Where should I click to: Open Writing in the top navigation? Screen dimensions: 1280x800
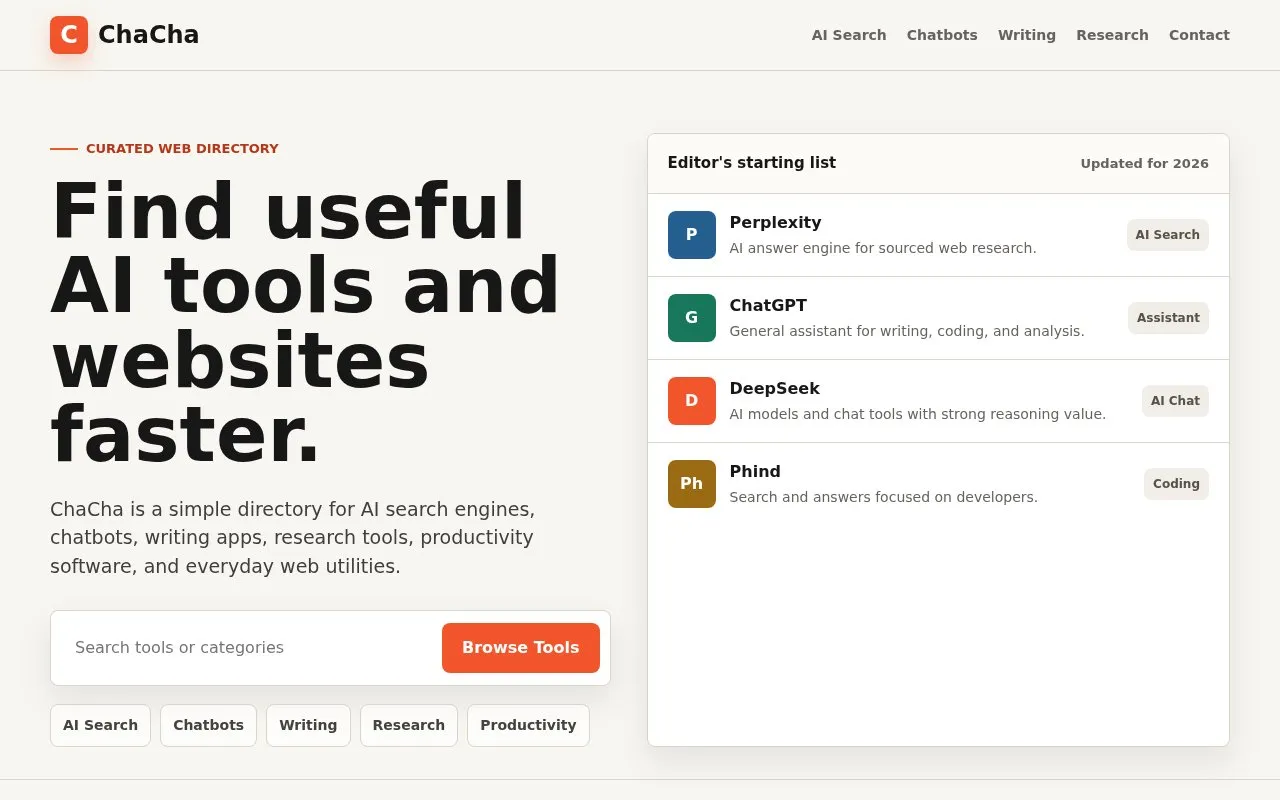click(x=1027, y=35)
